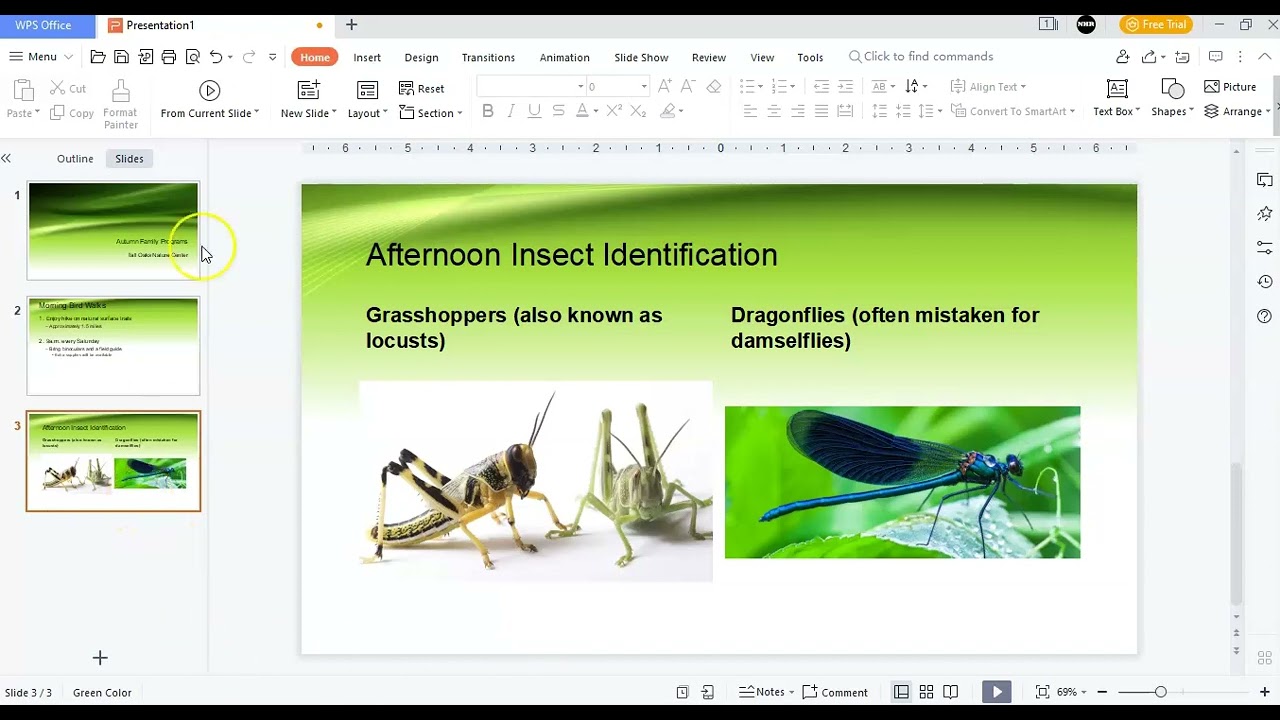
Task: Open the Design tab
Action: (421, 57)
